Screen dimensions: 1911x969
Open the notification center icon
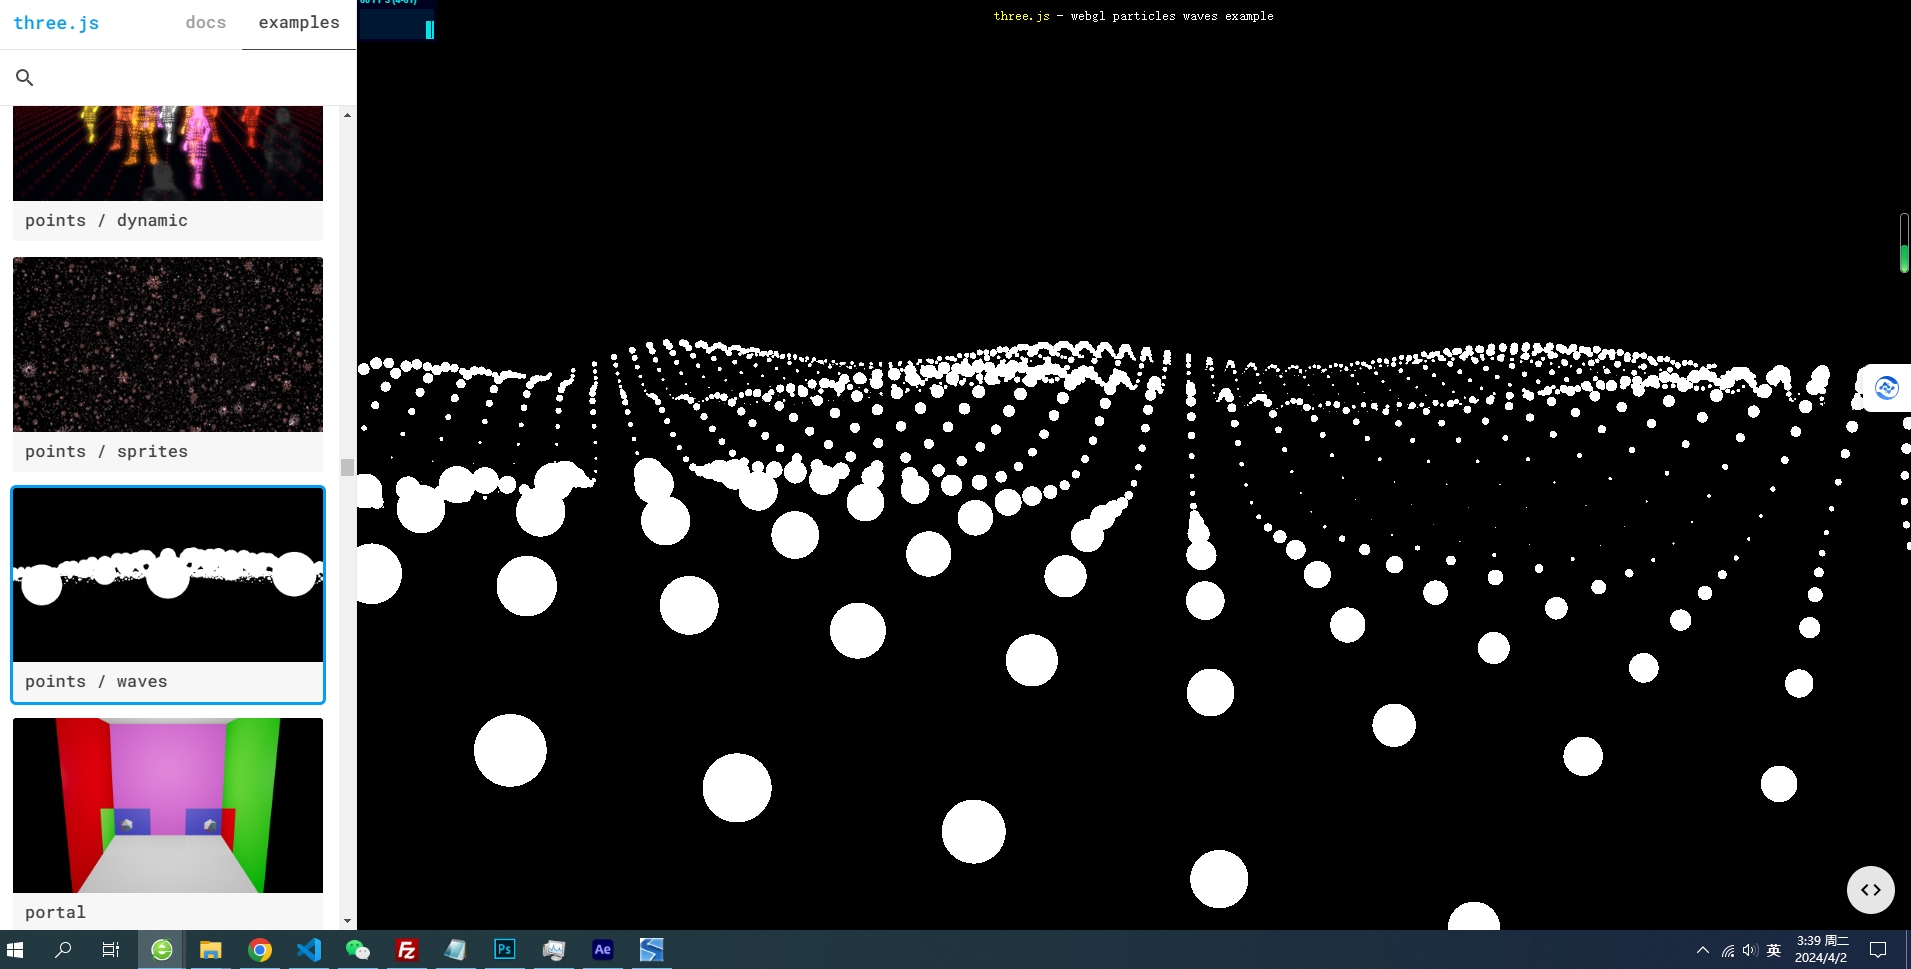tap(1878, 950)
